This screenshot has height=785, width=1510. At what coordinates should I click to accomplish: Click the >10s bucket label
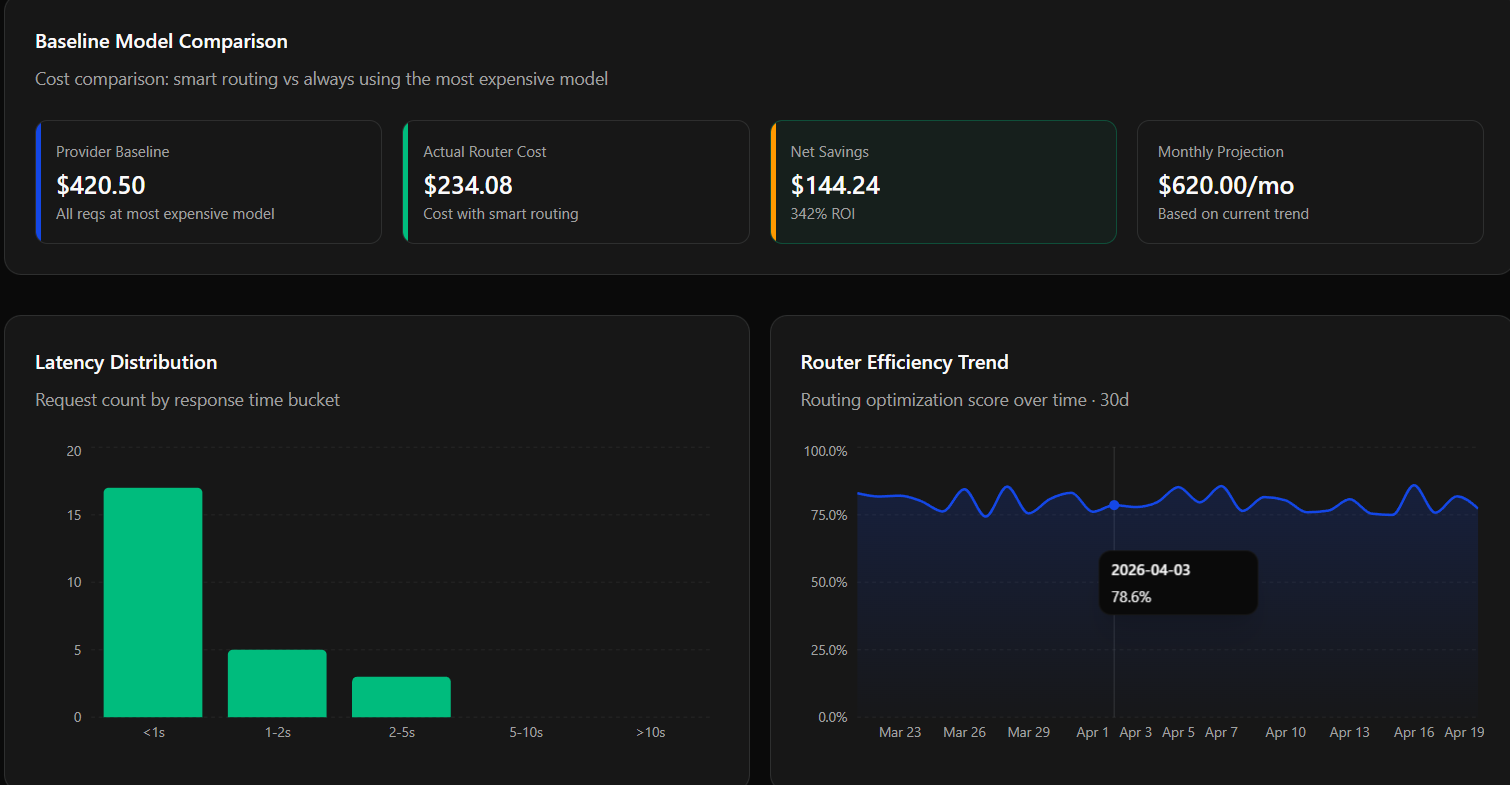pos(651,732)
